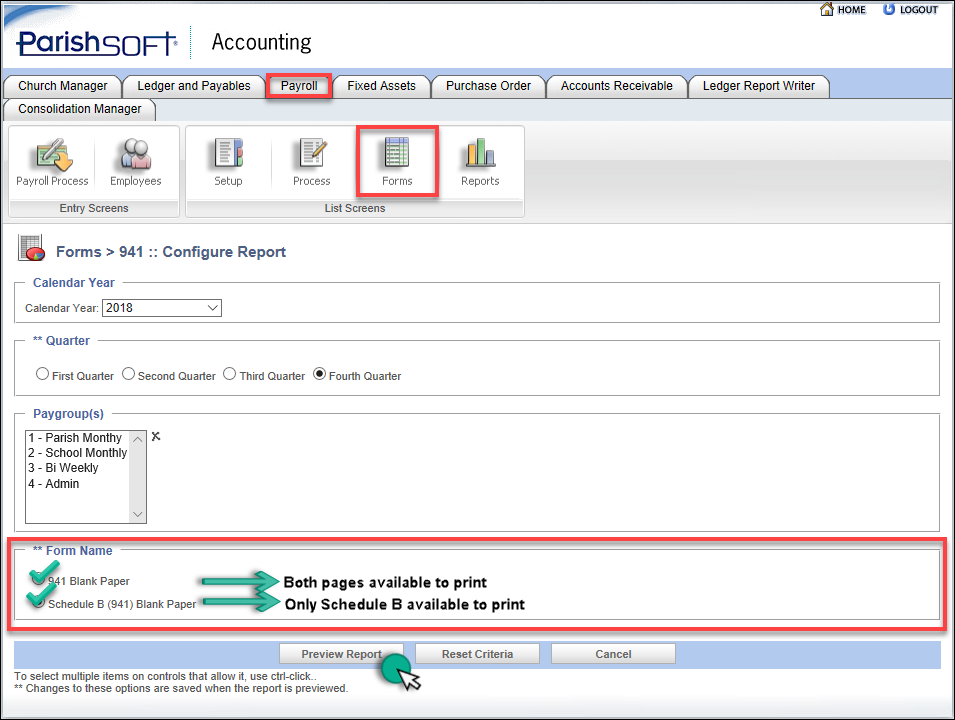
Task: Click the Configure Report page icon
Action: click(x=31, y=248)
